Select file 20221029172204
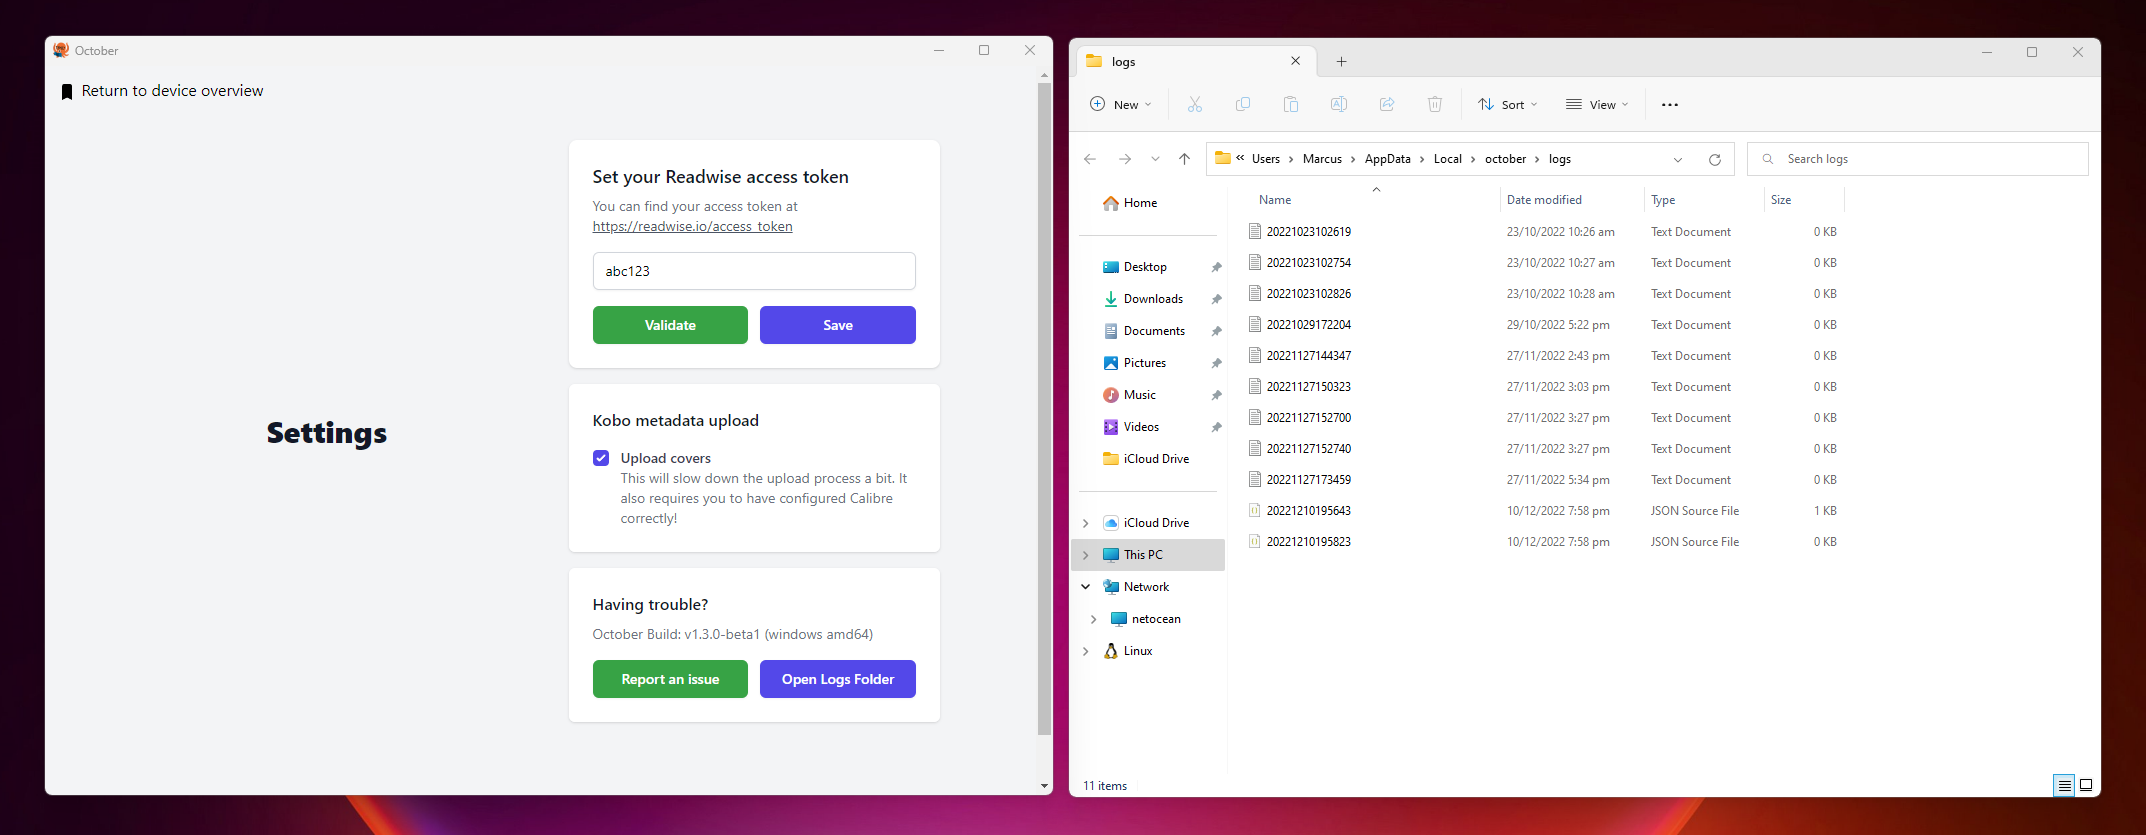This screenshot has height=835, width=2146. click(x=1308, y=325)
